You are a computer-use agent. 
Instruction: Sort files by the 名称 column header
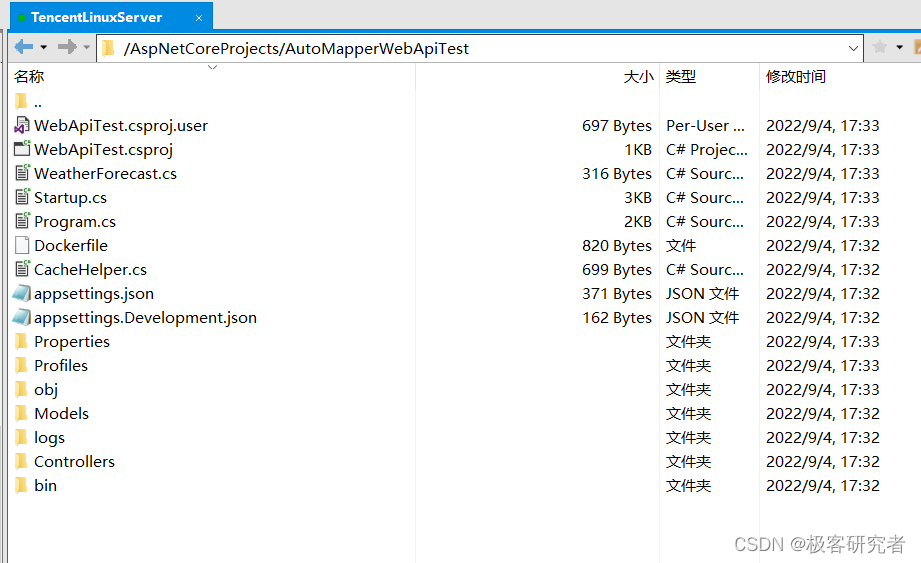pos(30,77)
